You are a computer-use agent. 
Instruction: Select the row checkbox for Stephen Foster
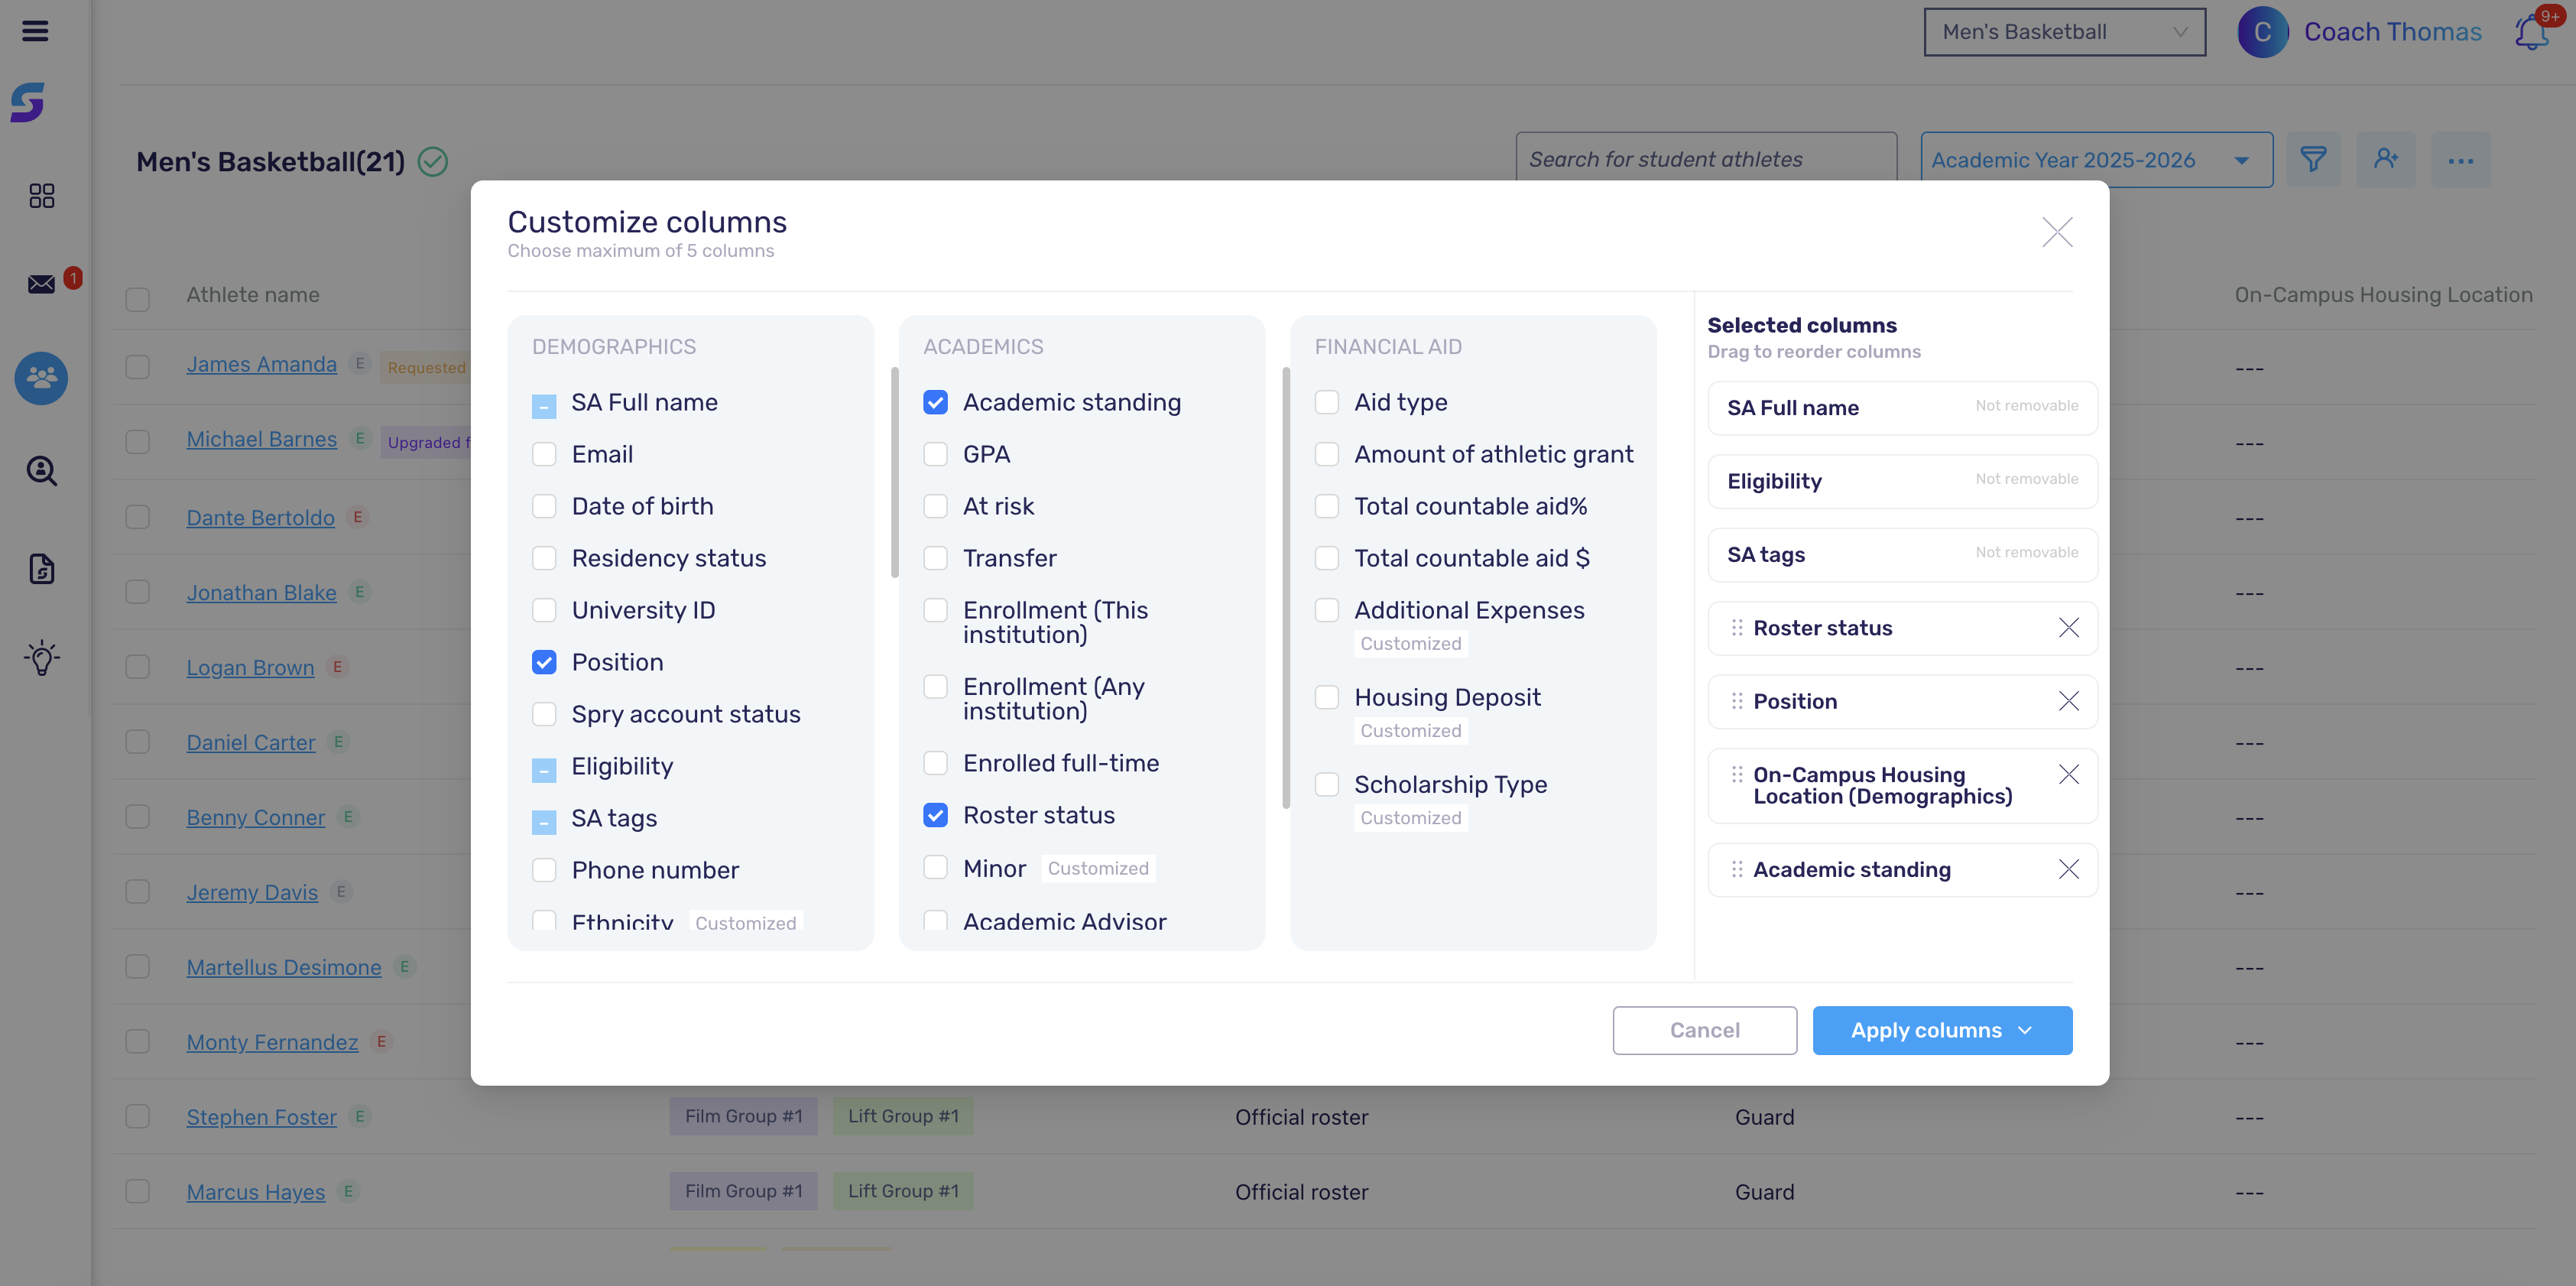coord(137,1117)
